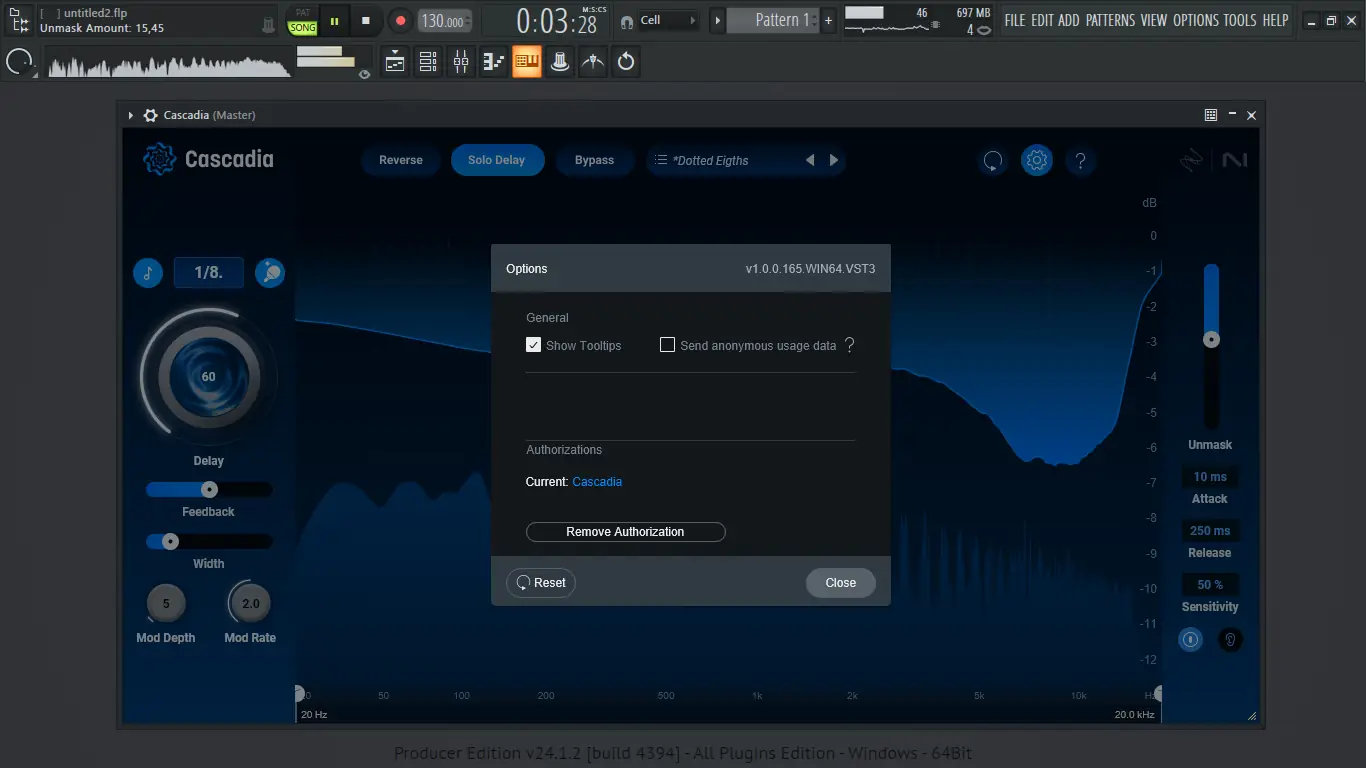Image resolution: width=1366 pixels, height=768 pixels.
Task: Go to the next preset with the right arrow
Action: coord(834,160)
